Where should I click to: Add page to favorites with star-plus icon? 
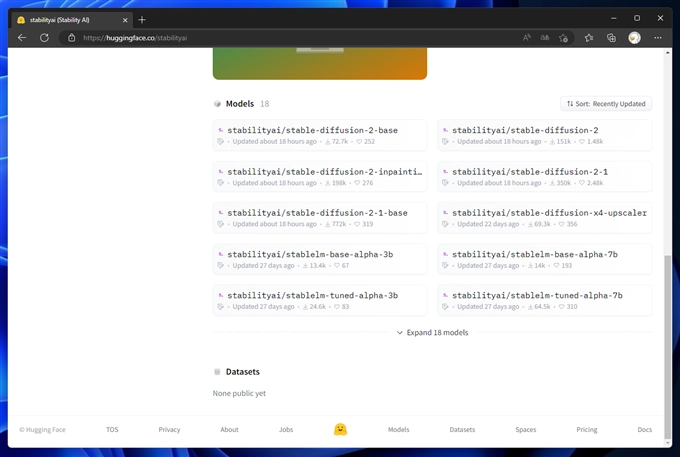pos(563,38)
